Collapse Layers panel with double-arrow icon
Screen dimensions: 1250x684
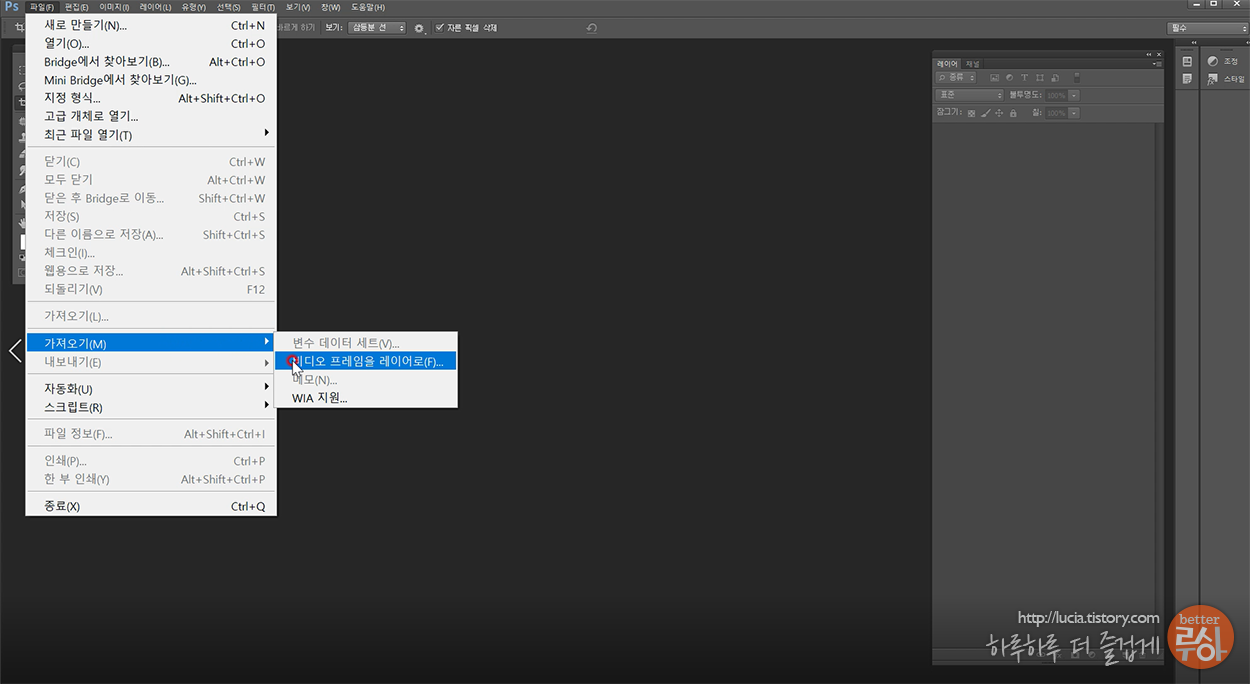coord(1148,54)
